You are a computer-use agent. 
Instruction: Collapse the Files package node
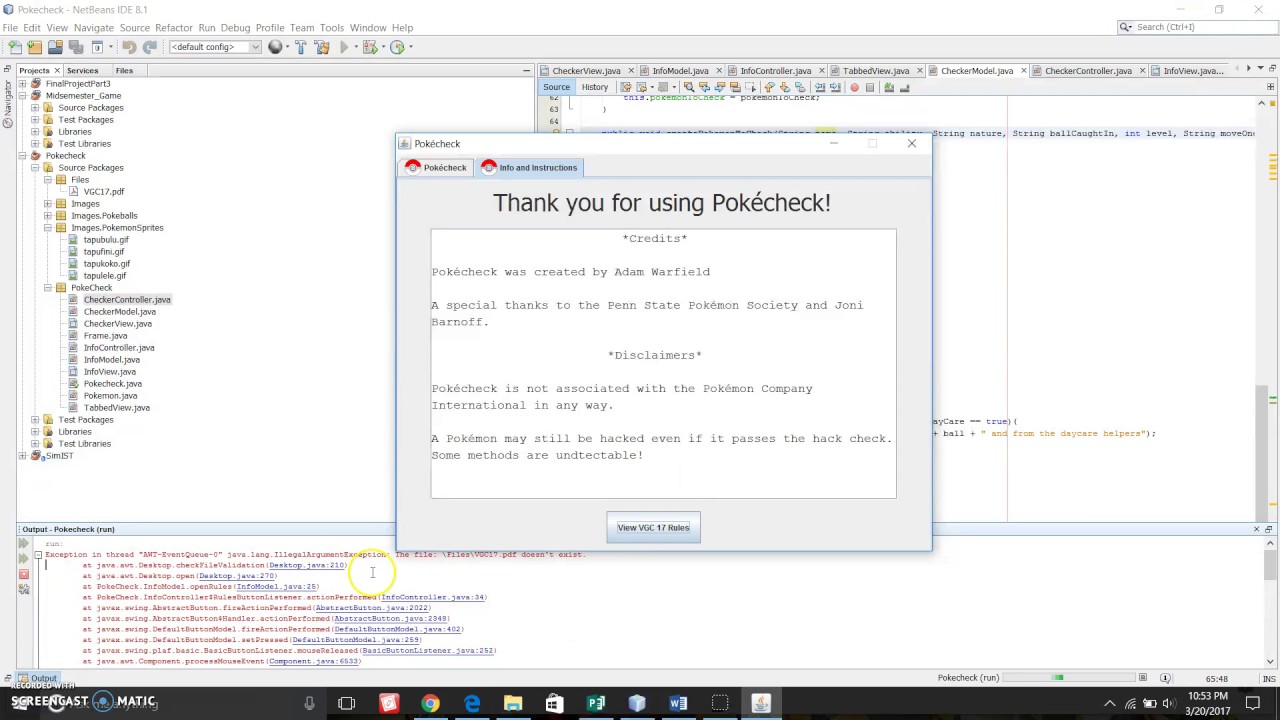[47, 180]
